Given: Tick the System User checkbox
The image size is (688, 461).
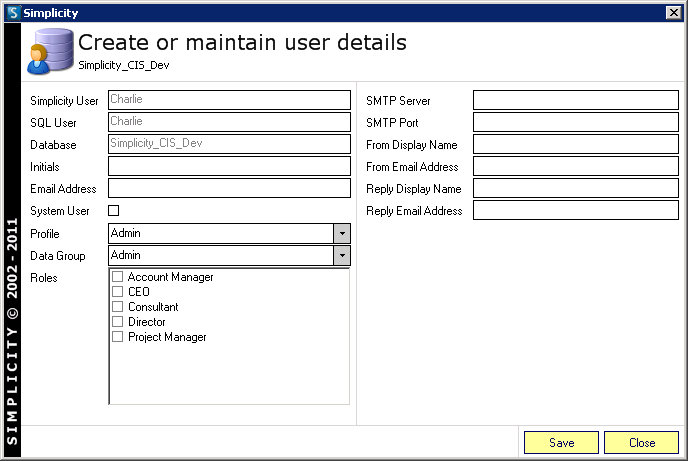Looking at the screenshot, I should click(114, 211).
